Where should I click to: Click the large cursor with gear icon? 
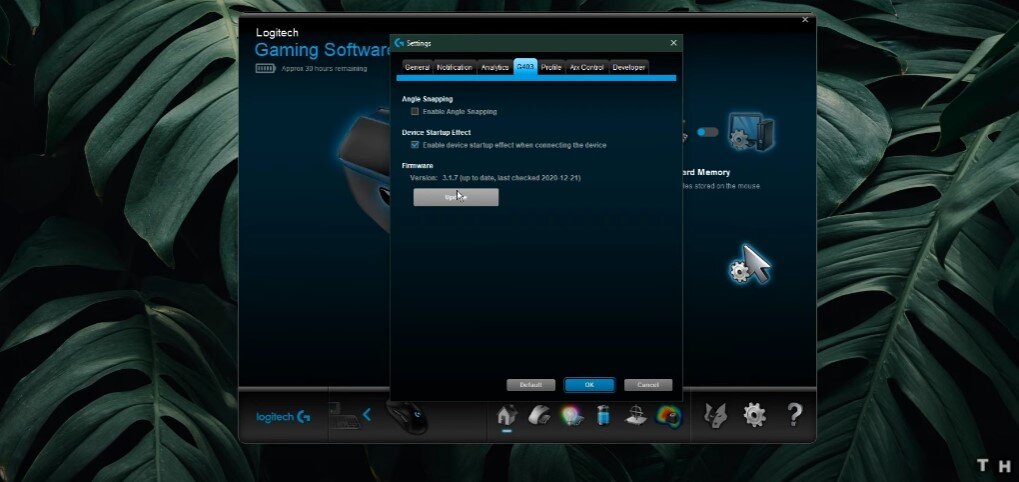(750, 264)
